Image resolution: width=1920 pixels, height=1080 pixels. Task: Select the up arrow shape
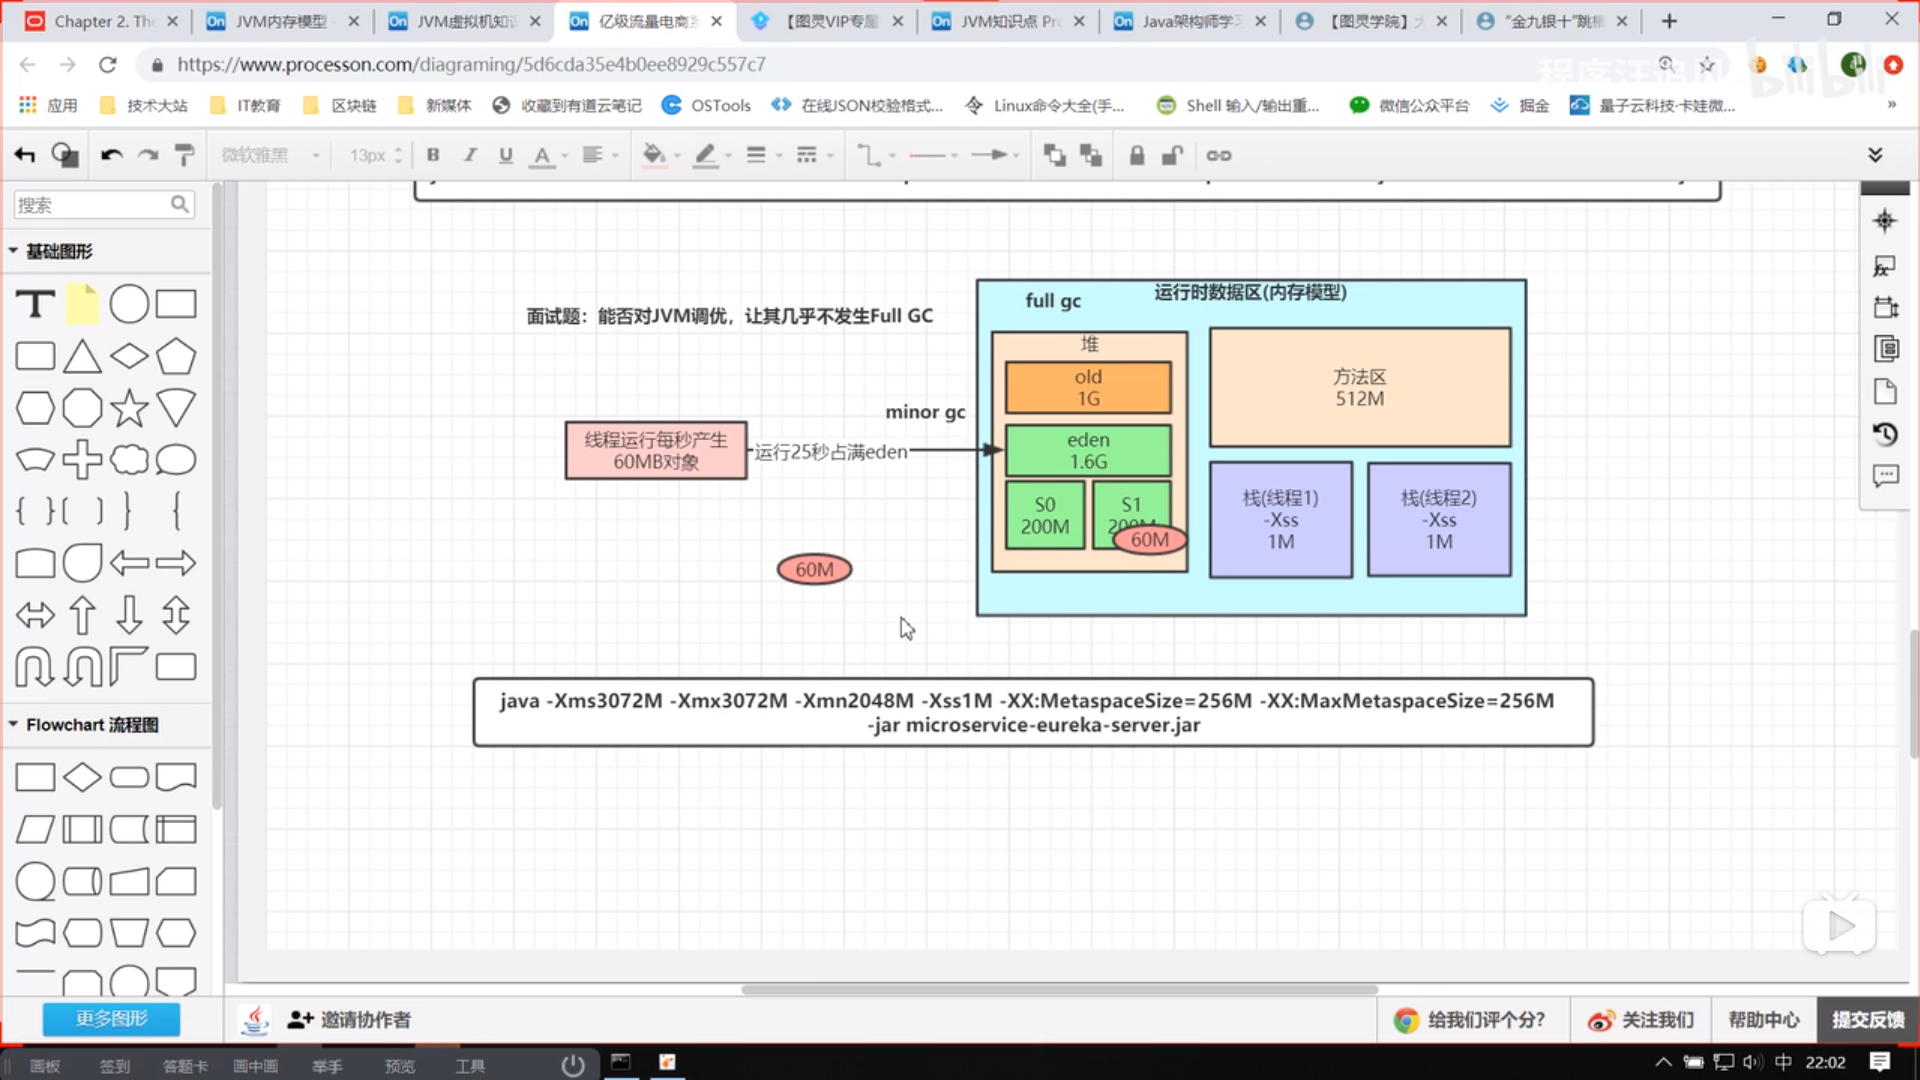point(83,615)
